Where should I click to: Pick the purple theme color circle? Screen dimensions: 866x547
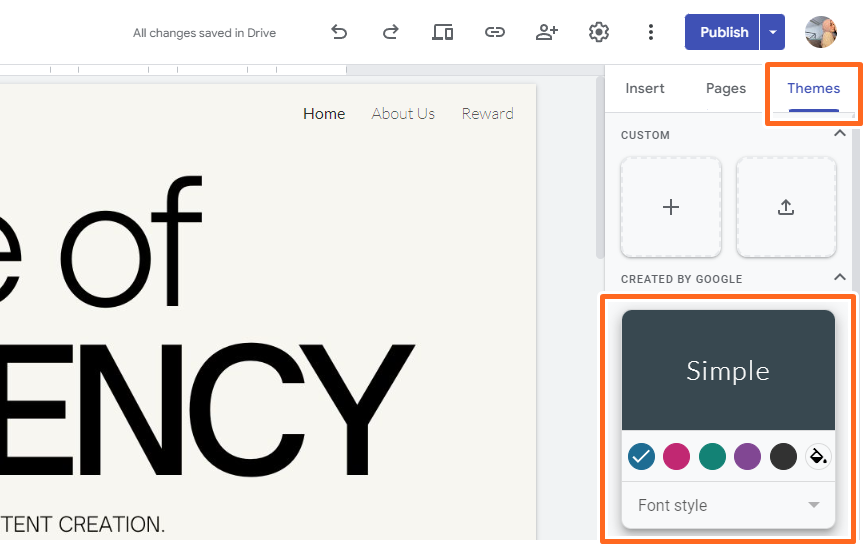pyautogui.click(x=747, y=457)
